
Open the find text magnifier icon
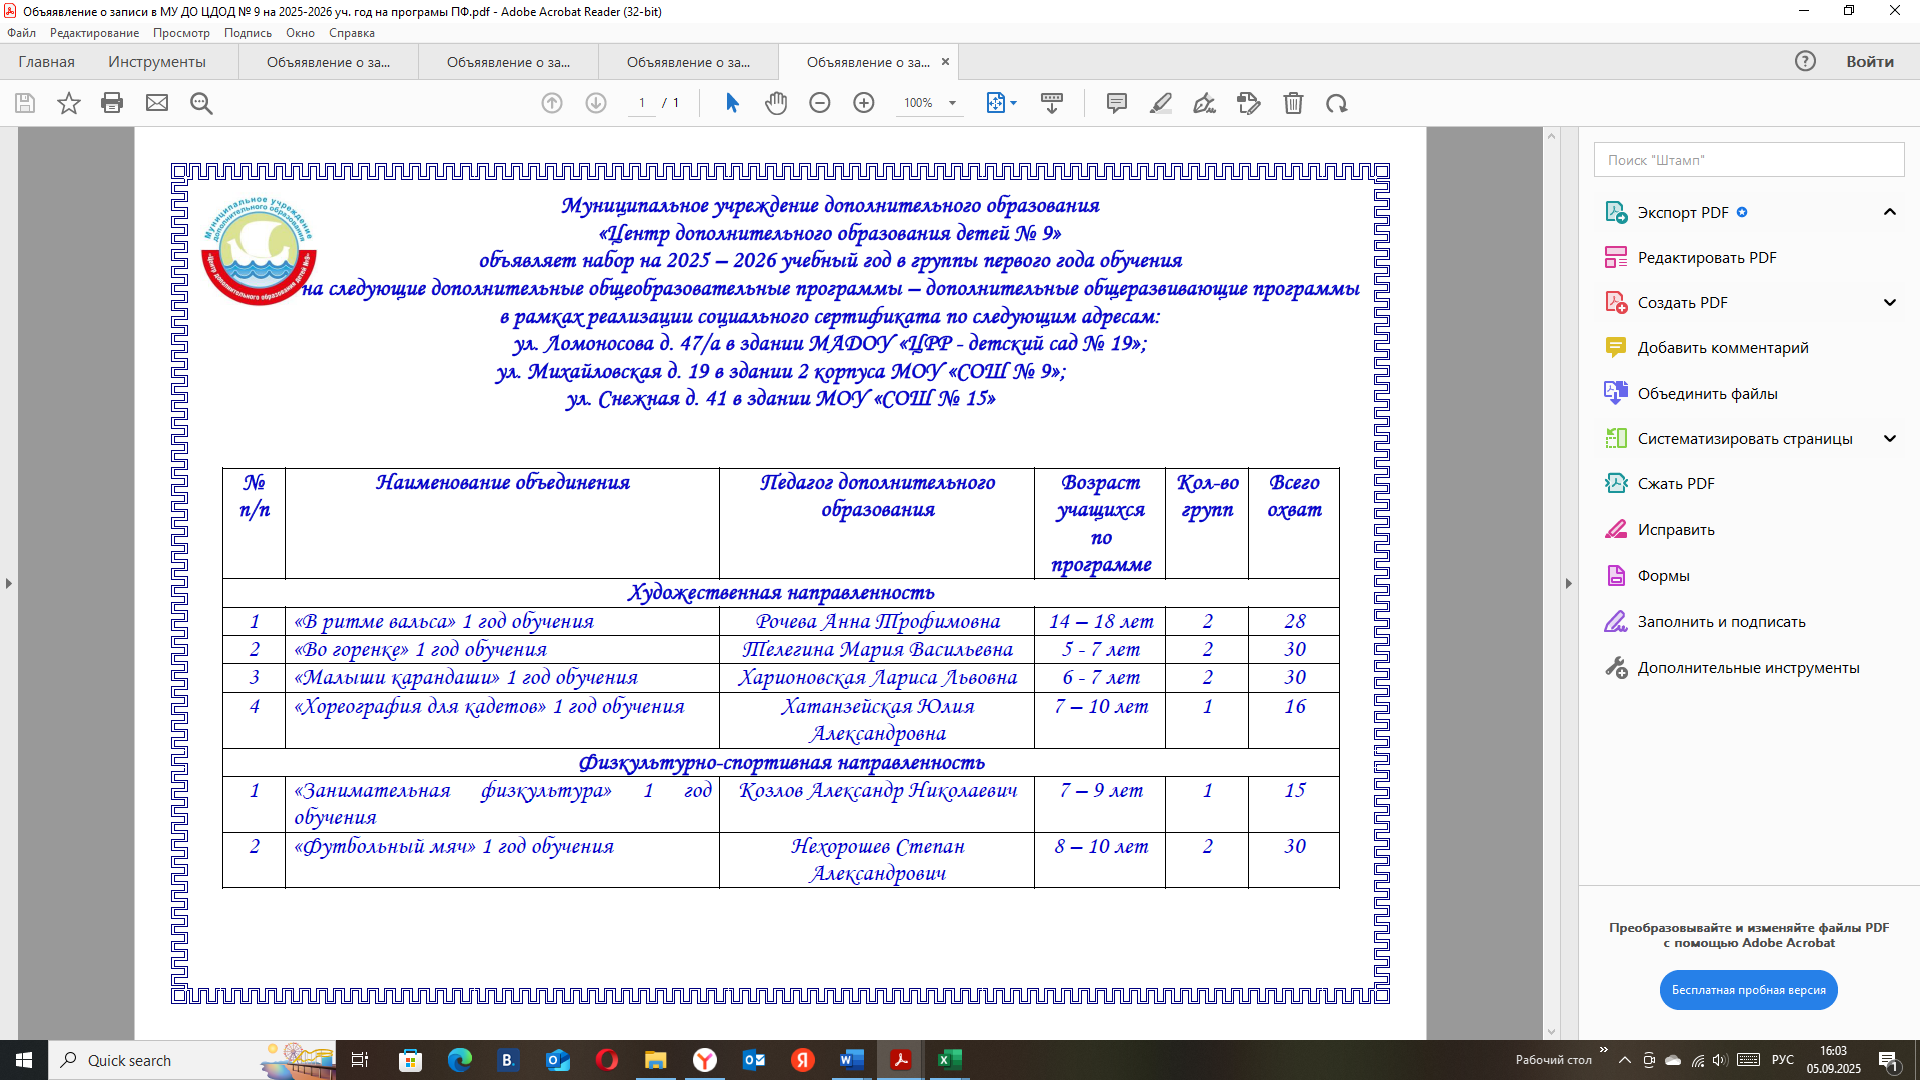[x=201, y=103]
